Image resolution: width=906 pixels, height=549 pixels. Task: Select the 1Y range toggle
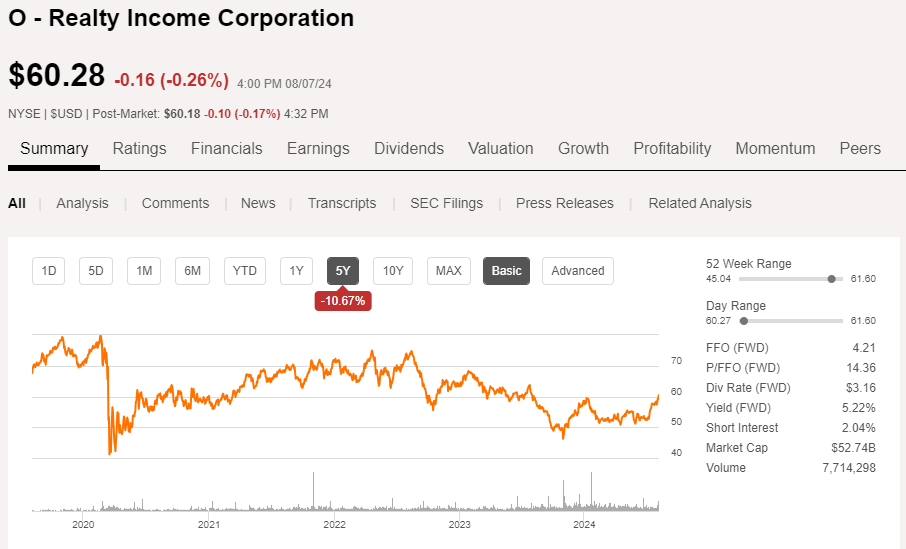tap(296, 270)
